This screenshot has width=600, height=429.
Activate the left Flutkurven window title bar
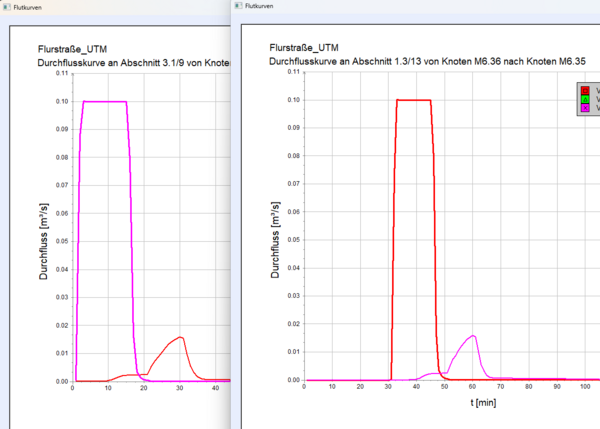click(120, 6)
